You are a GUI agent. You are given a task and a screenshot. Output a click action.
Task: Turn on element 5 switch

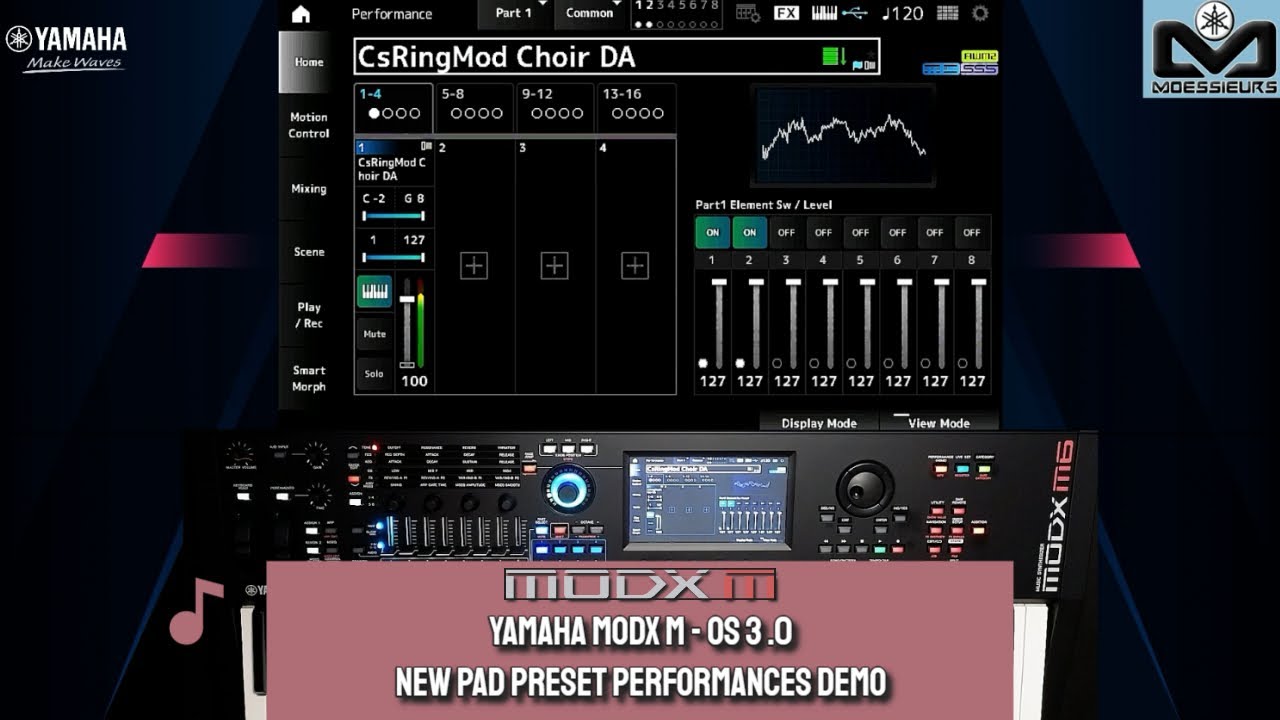click(x=861, y=232)
